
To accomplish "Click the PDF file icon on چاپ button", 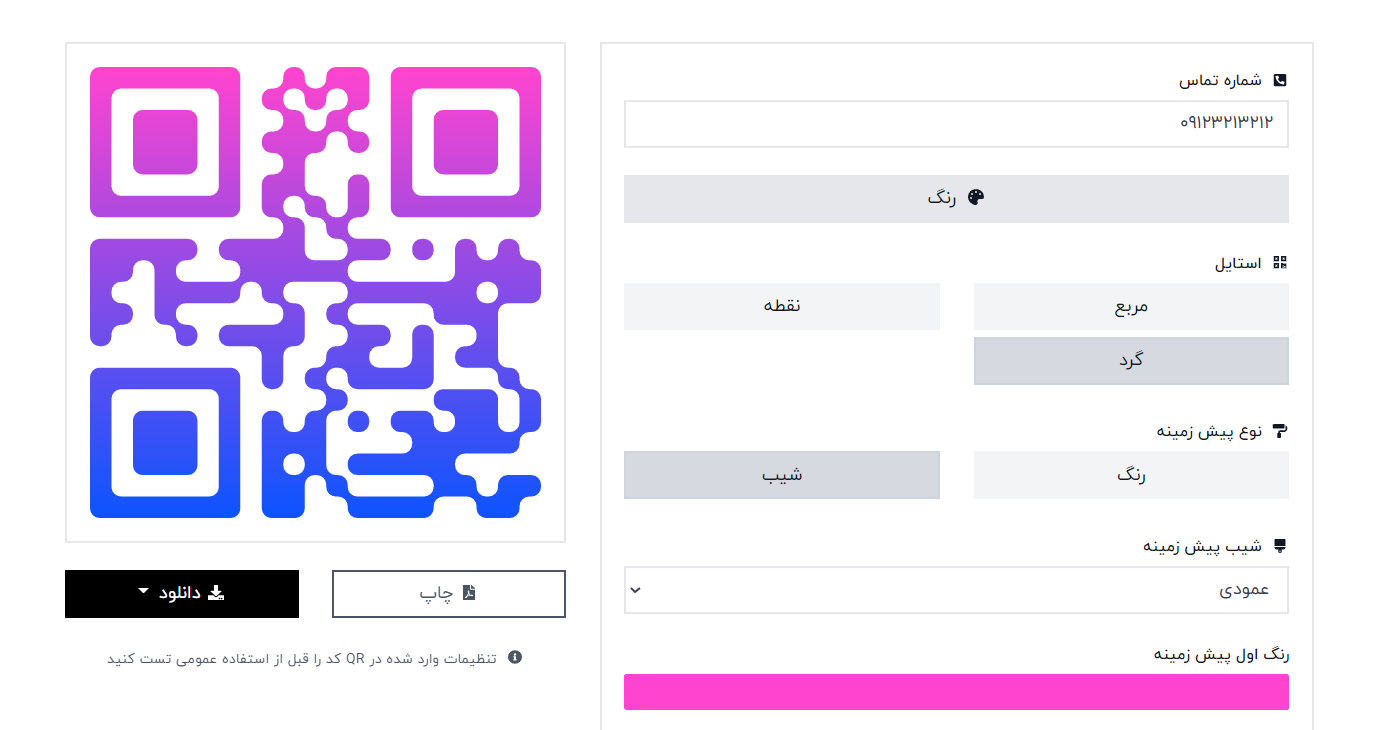I will [x=468, y=593].
